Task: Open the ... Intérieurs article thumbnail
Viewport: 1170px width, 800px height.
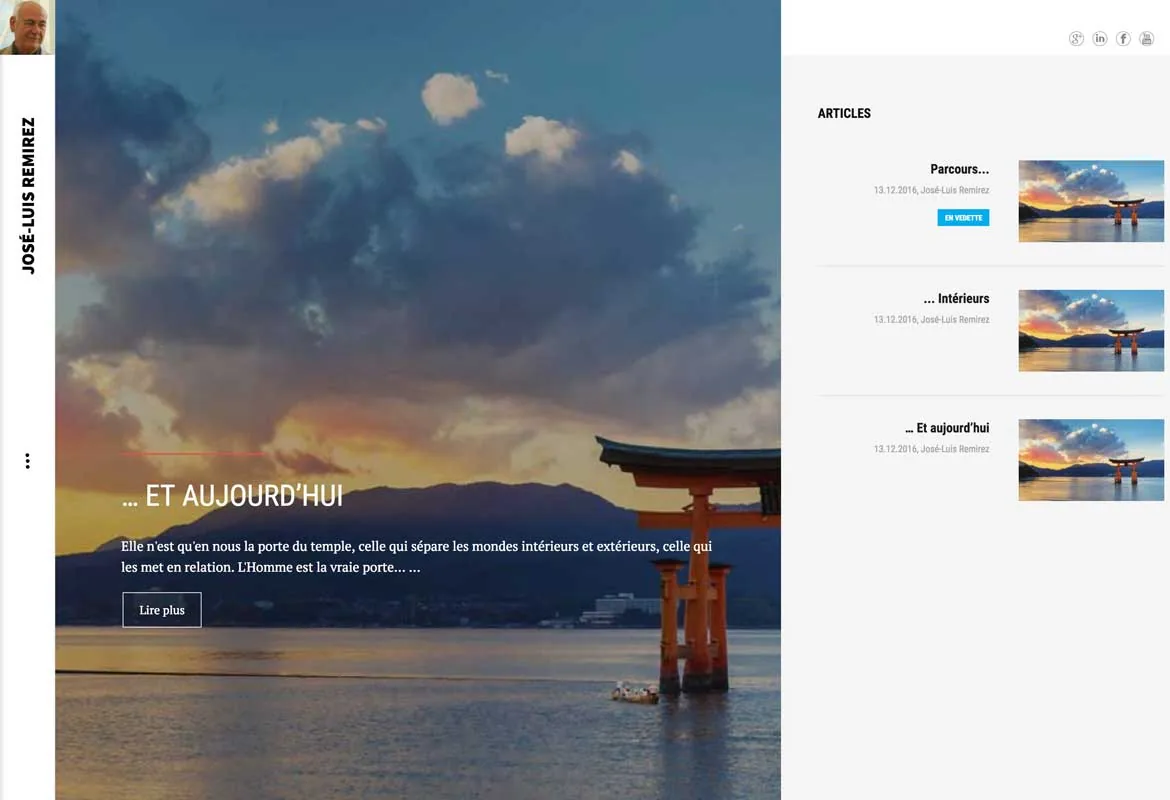Action: point(1091,331)
